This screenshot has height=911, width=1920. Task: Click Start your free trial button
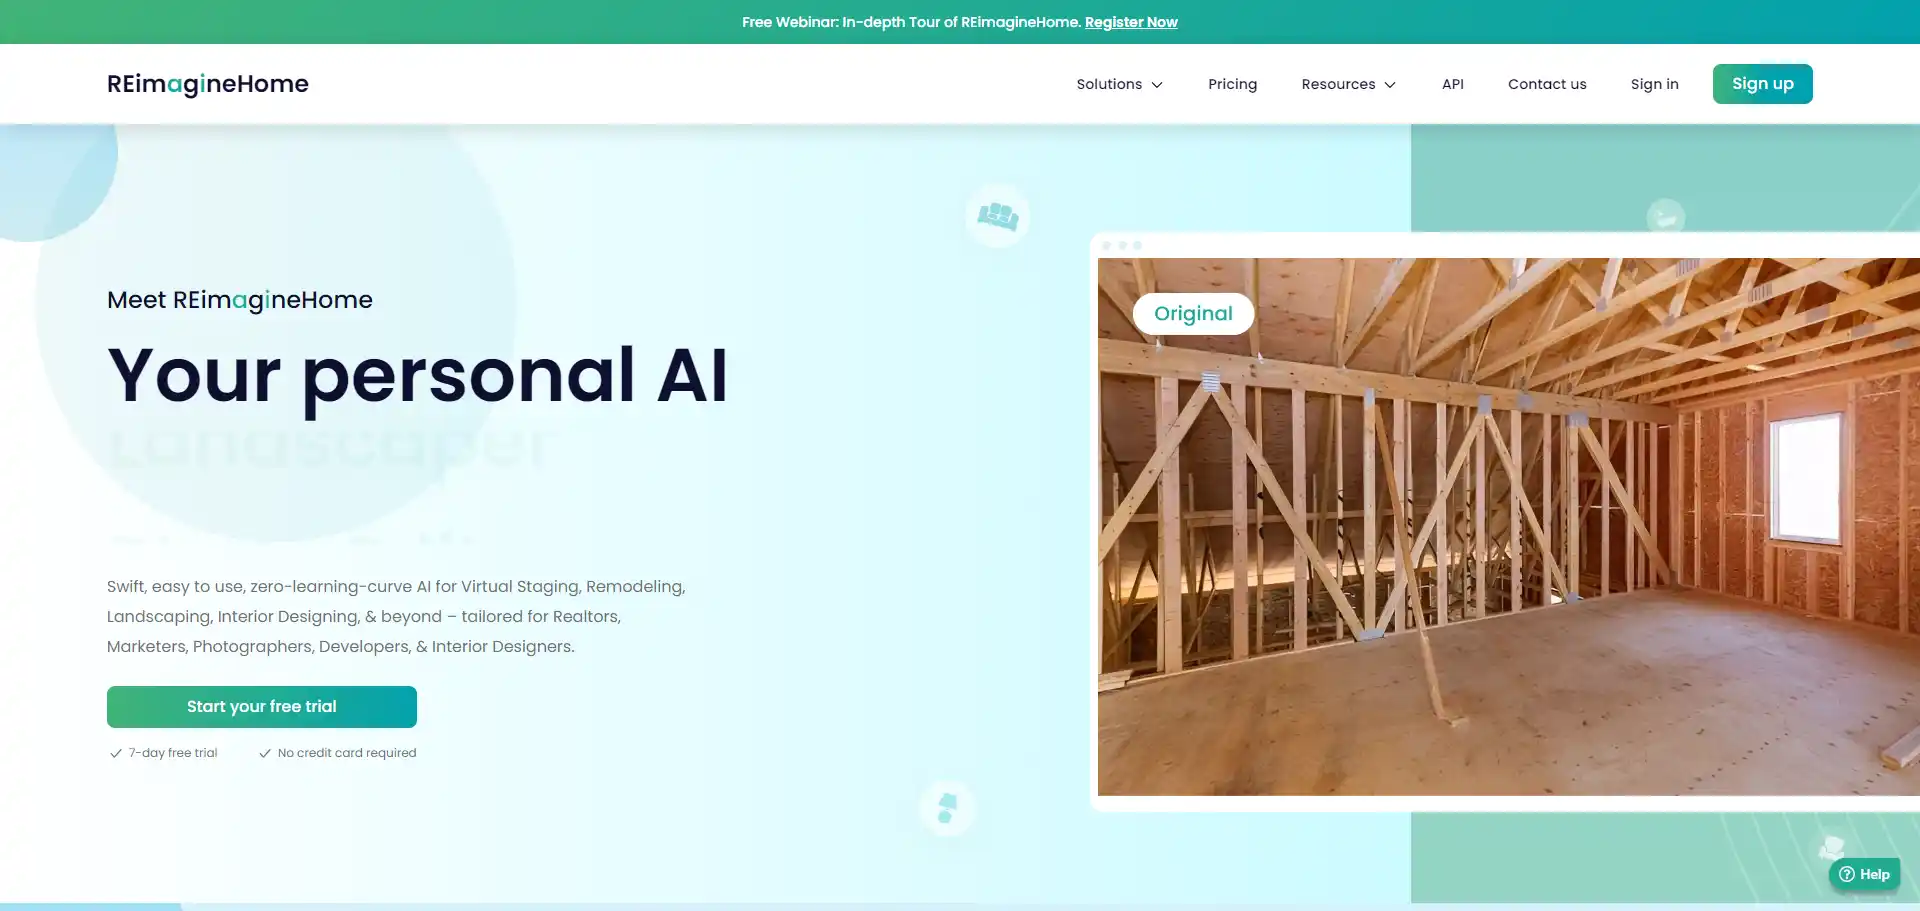tap(262, 707)
